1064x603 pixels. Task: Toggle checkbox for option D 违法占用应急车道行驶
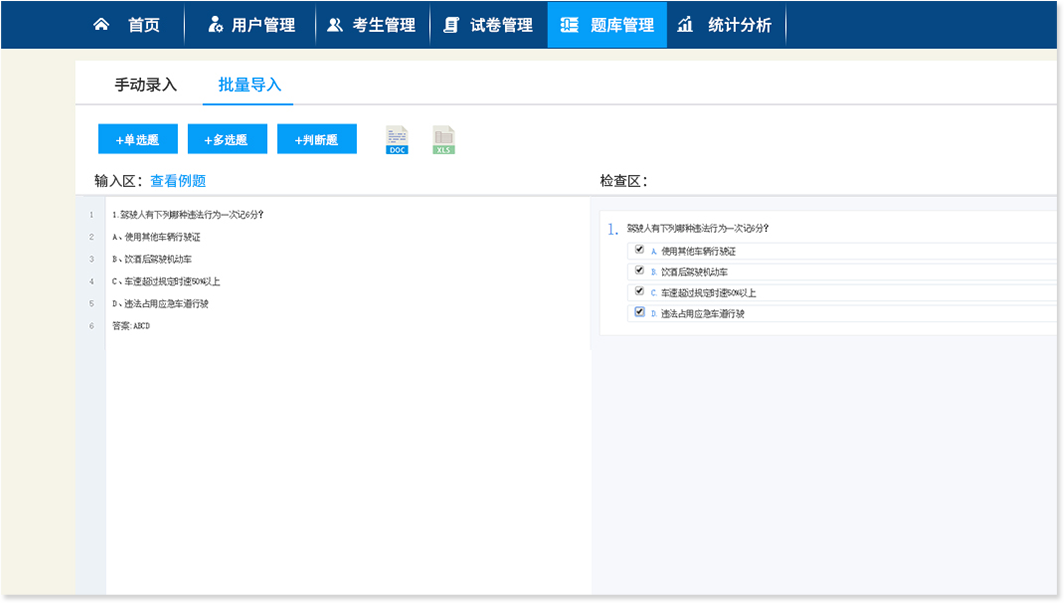click(640, 312)
